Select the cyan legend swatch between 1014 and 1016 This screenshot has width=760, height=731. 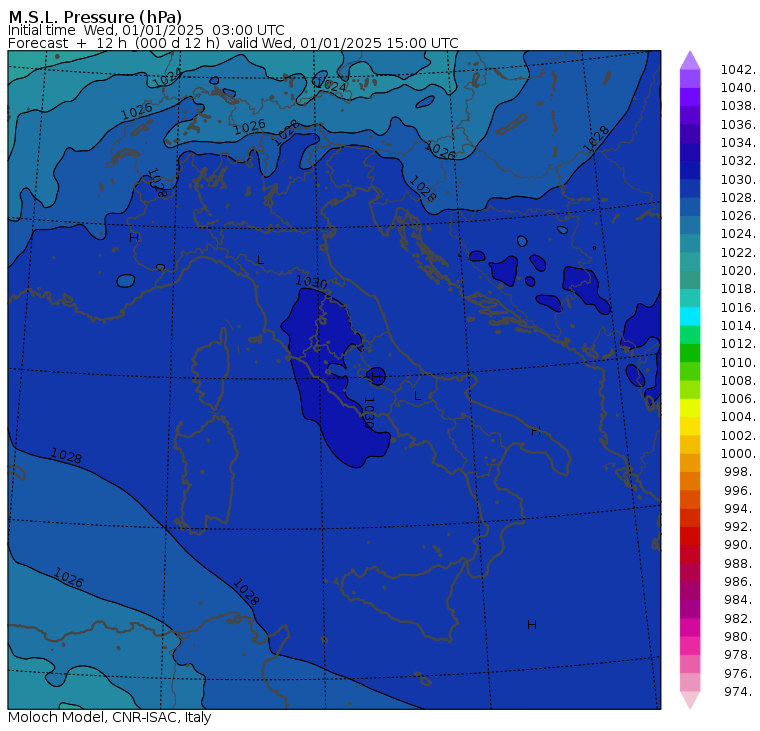(690, 316)
